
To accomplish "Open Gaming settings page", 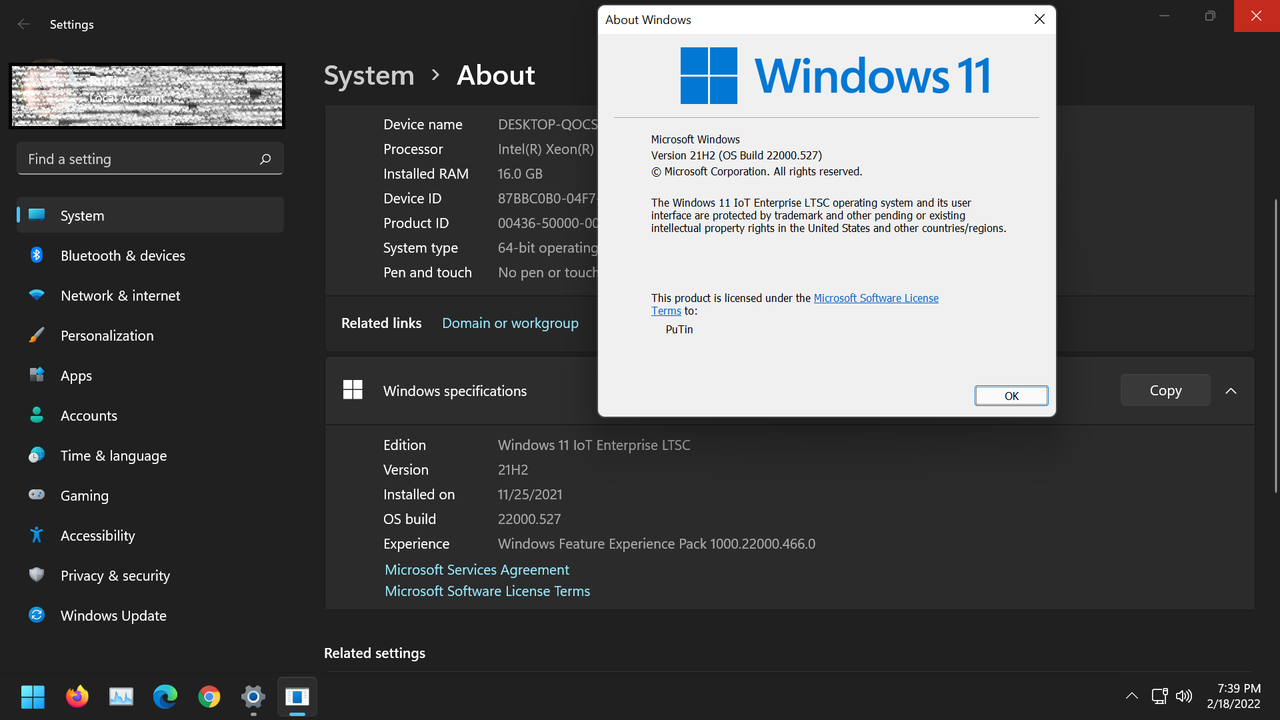I will coord(150,495).
